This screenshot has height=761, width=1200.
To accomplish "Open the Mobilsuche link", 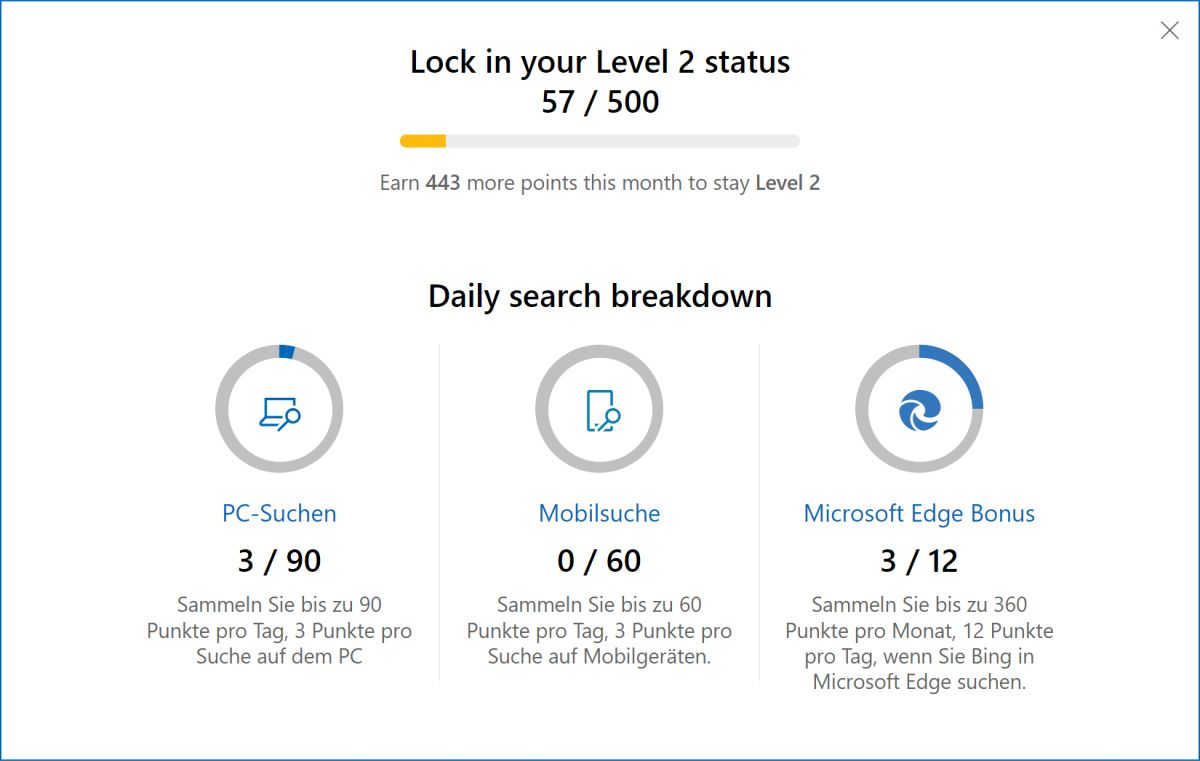I will (599, 513).
